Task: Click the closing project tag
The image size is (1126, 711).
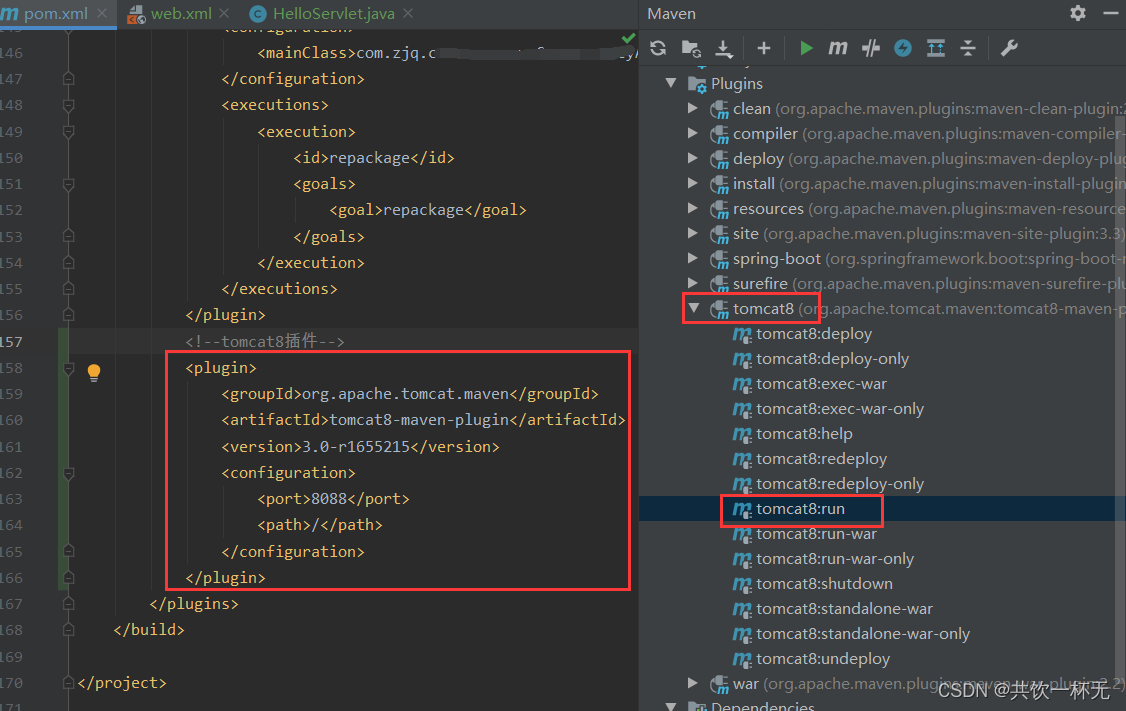Action: [x=121, y=682]
